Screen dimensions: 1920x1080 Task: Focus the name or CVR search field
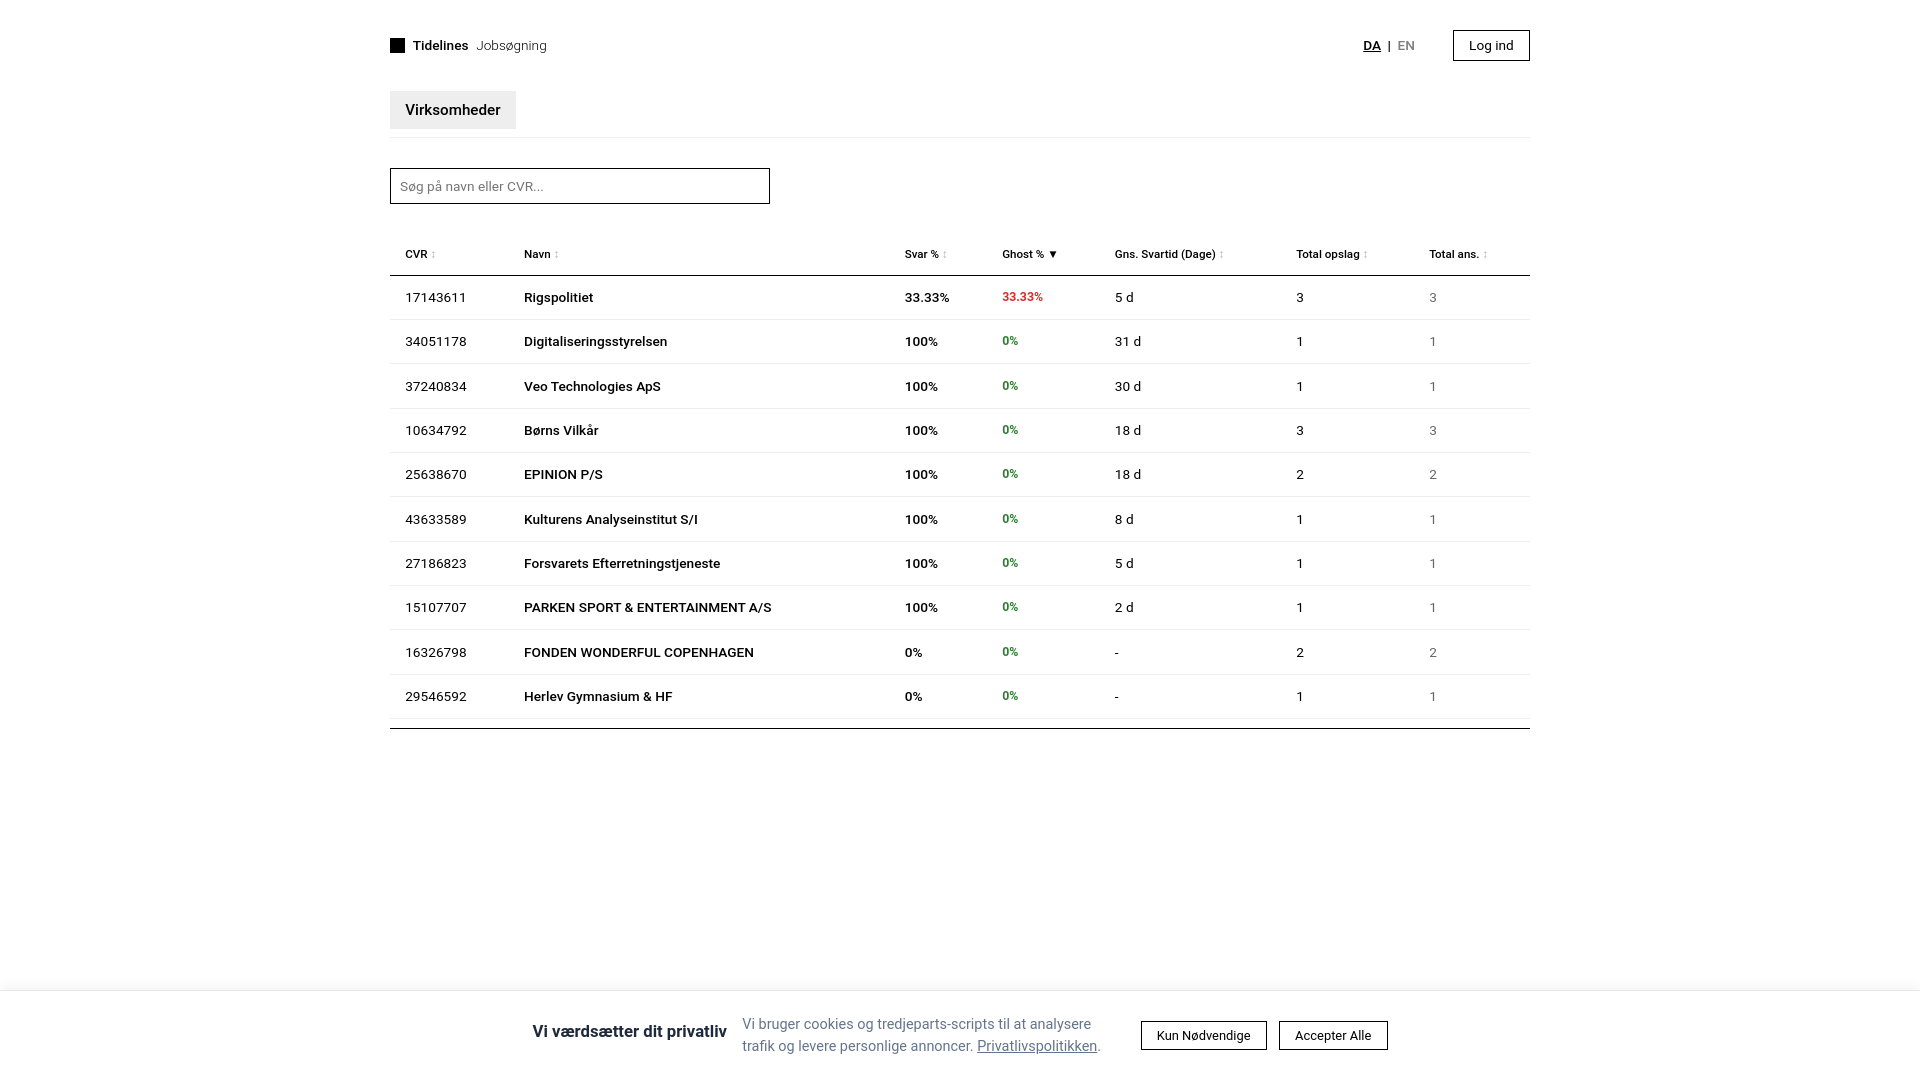click(x=580, y=186)
